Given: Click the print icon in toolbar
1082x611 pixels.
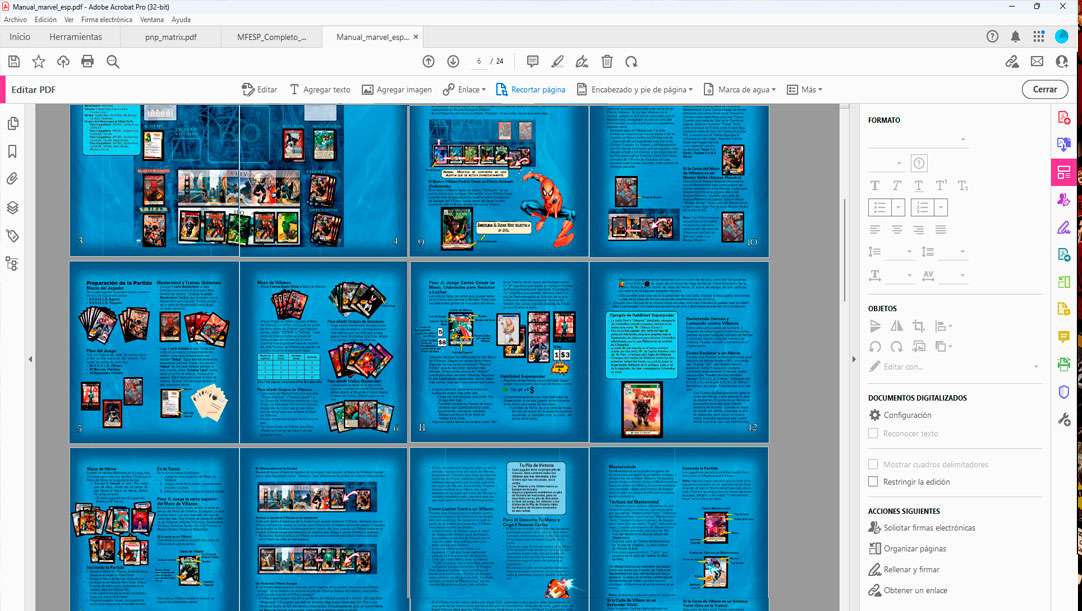Looking at the screenshot, I should [x=87, y=62].
